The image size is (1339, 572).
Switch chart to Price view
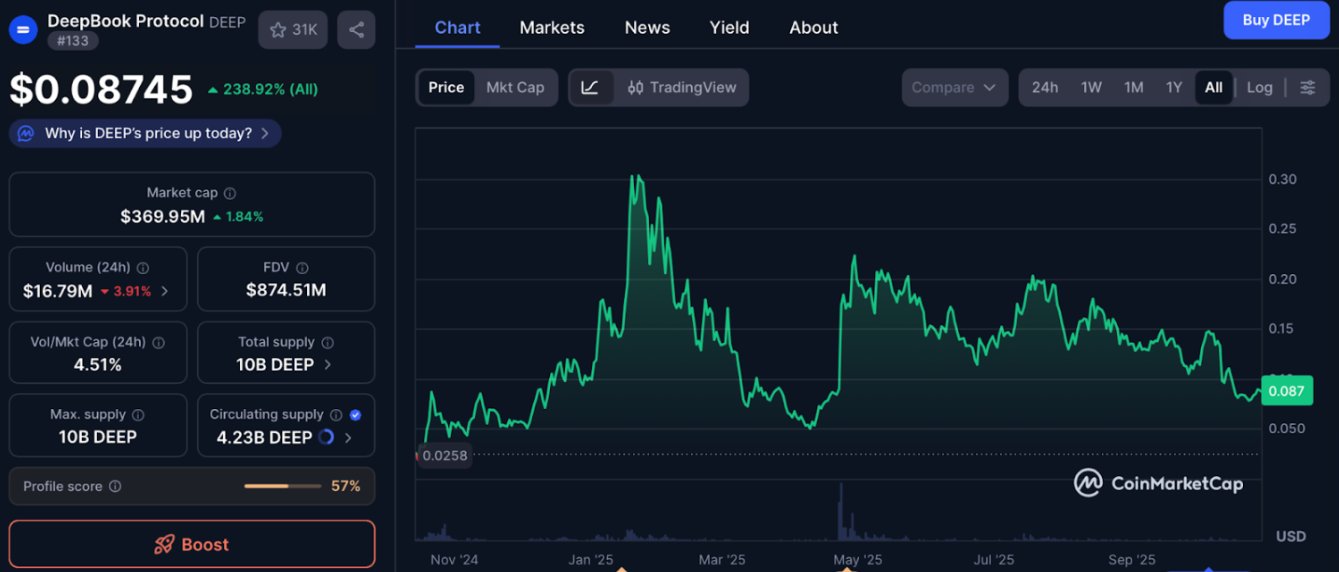tap(446, 88)
